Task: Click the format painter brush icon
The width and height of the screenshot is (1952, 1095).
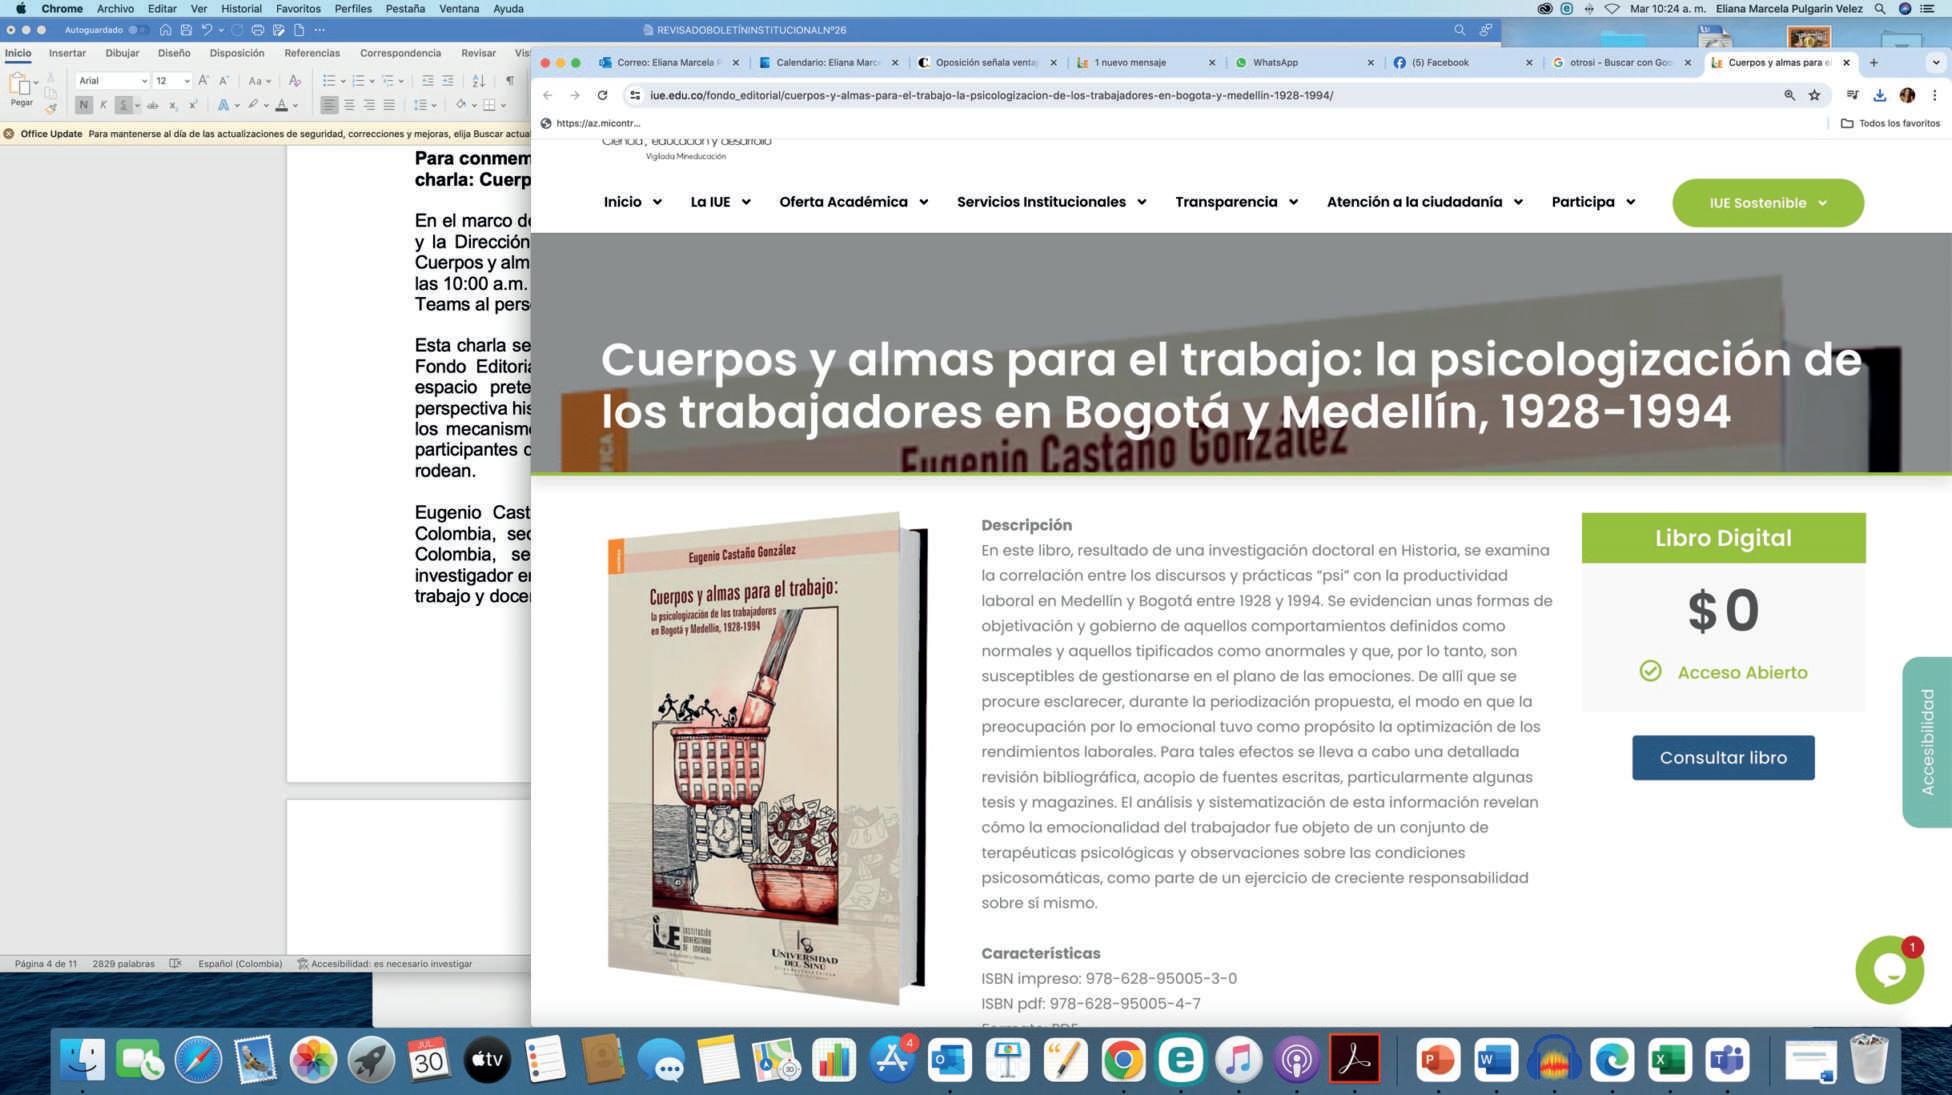Action: (x=50, y=108)
